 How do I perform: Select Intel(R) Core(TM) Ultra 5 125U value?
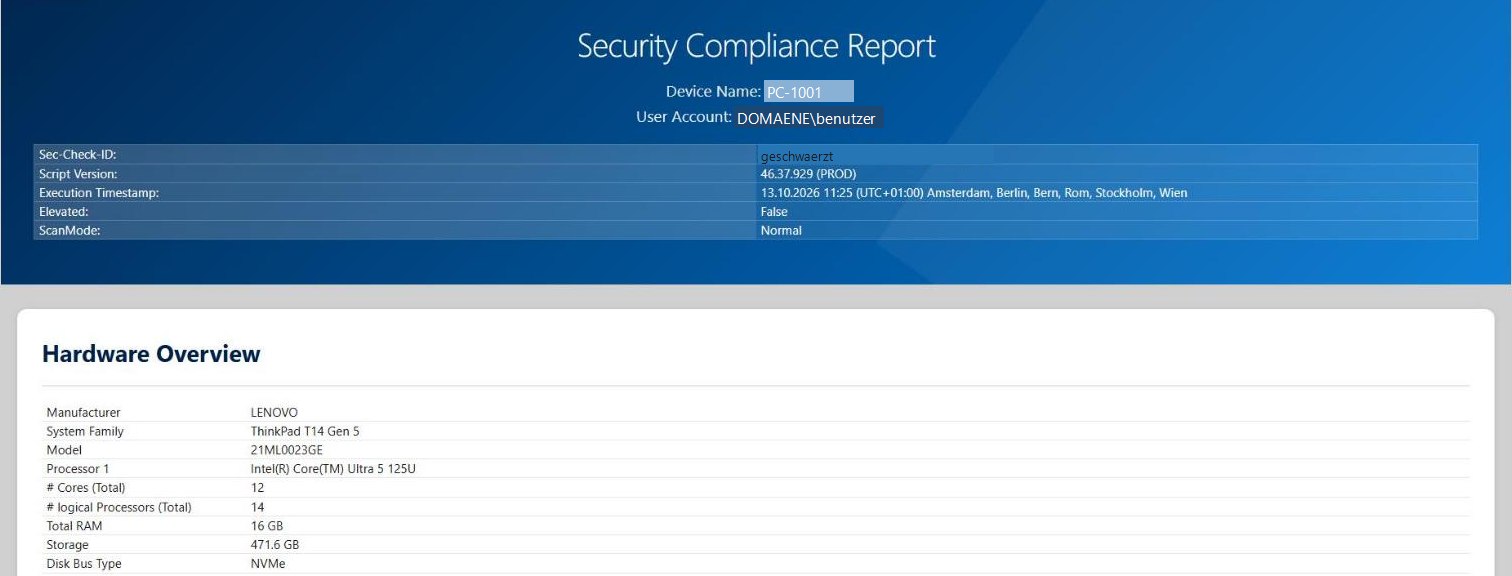(x=333, y=469)
